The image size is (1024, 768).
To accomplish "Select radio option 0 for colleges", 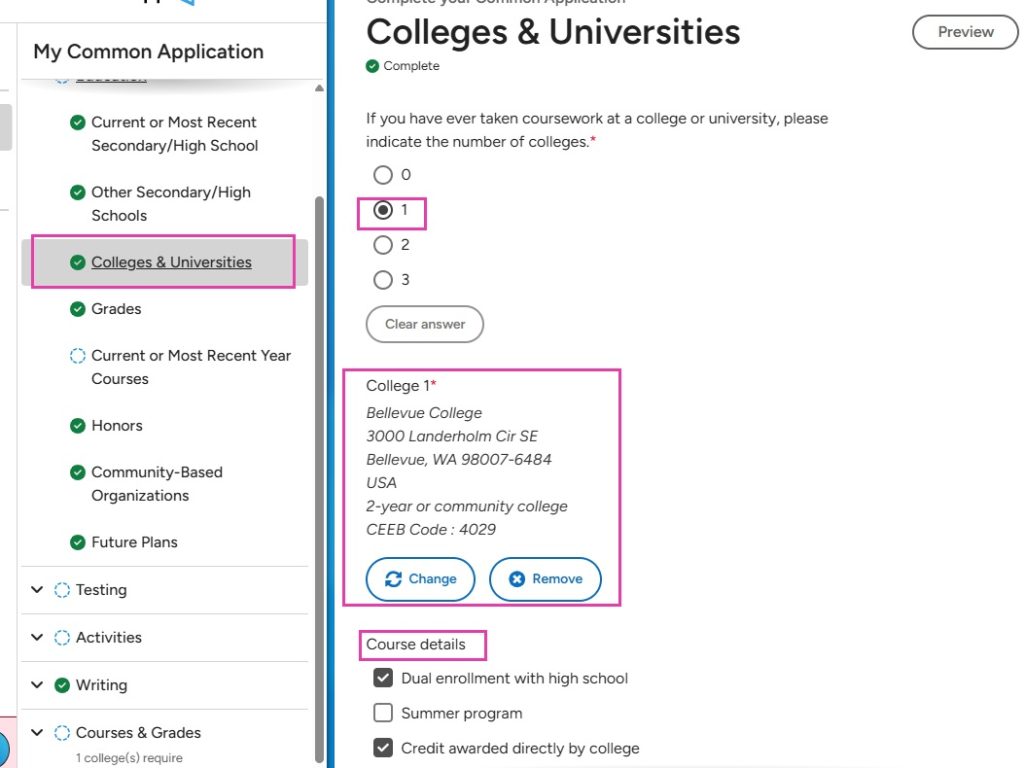I will 383,175.
